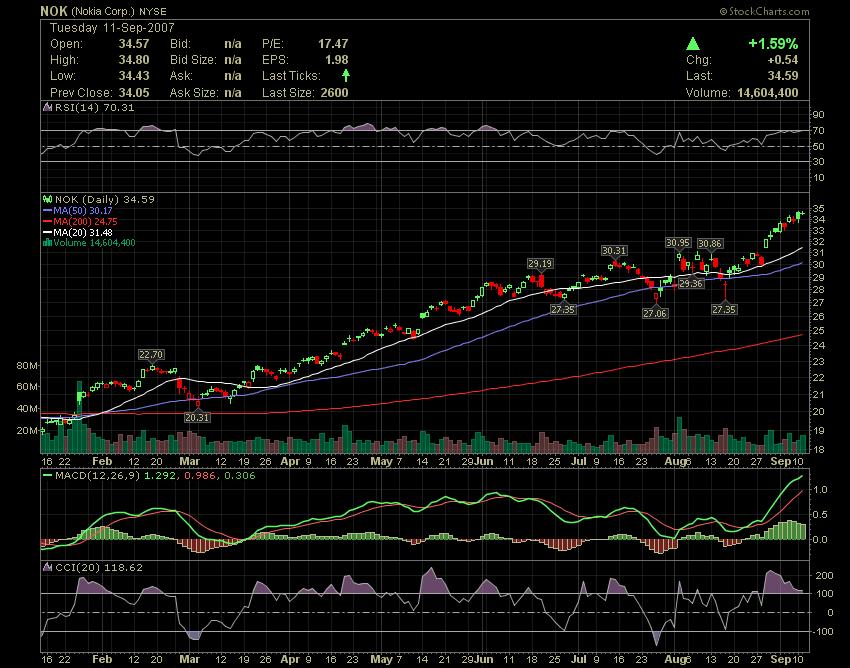Click the white MA(20) line swatch
850x668 pixels.
(x=48, y=232)
